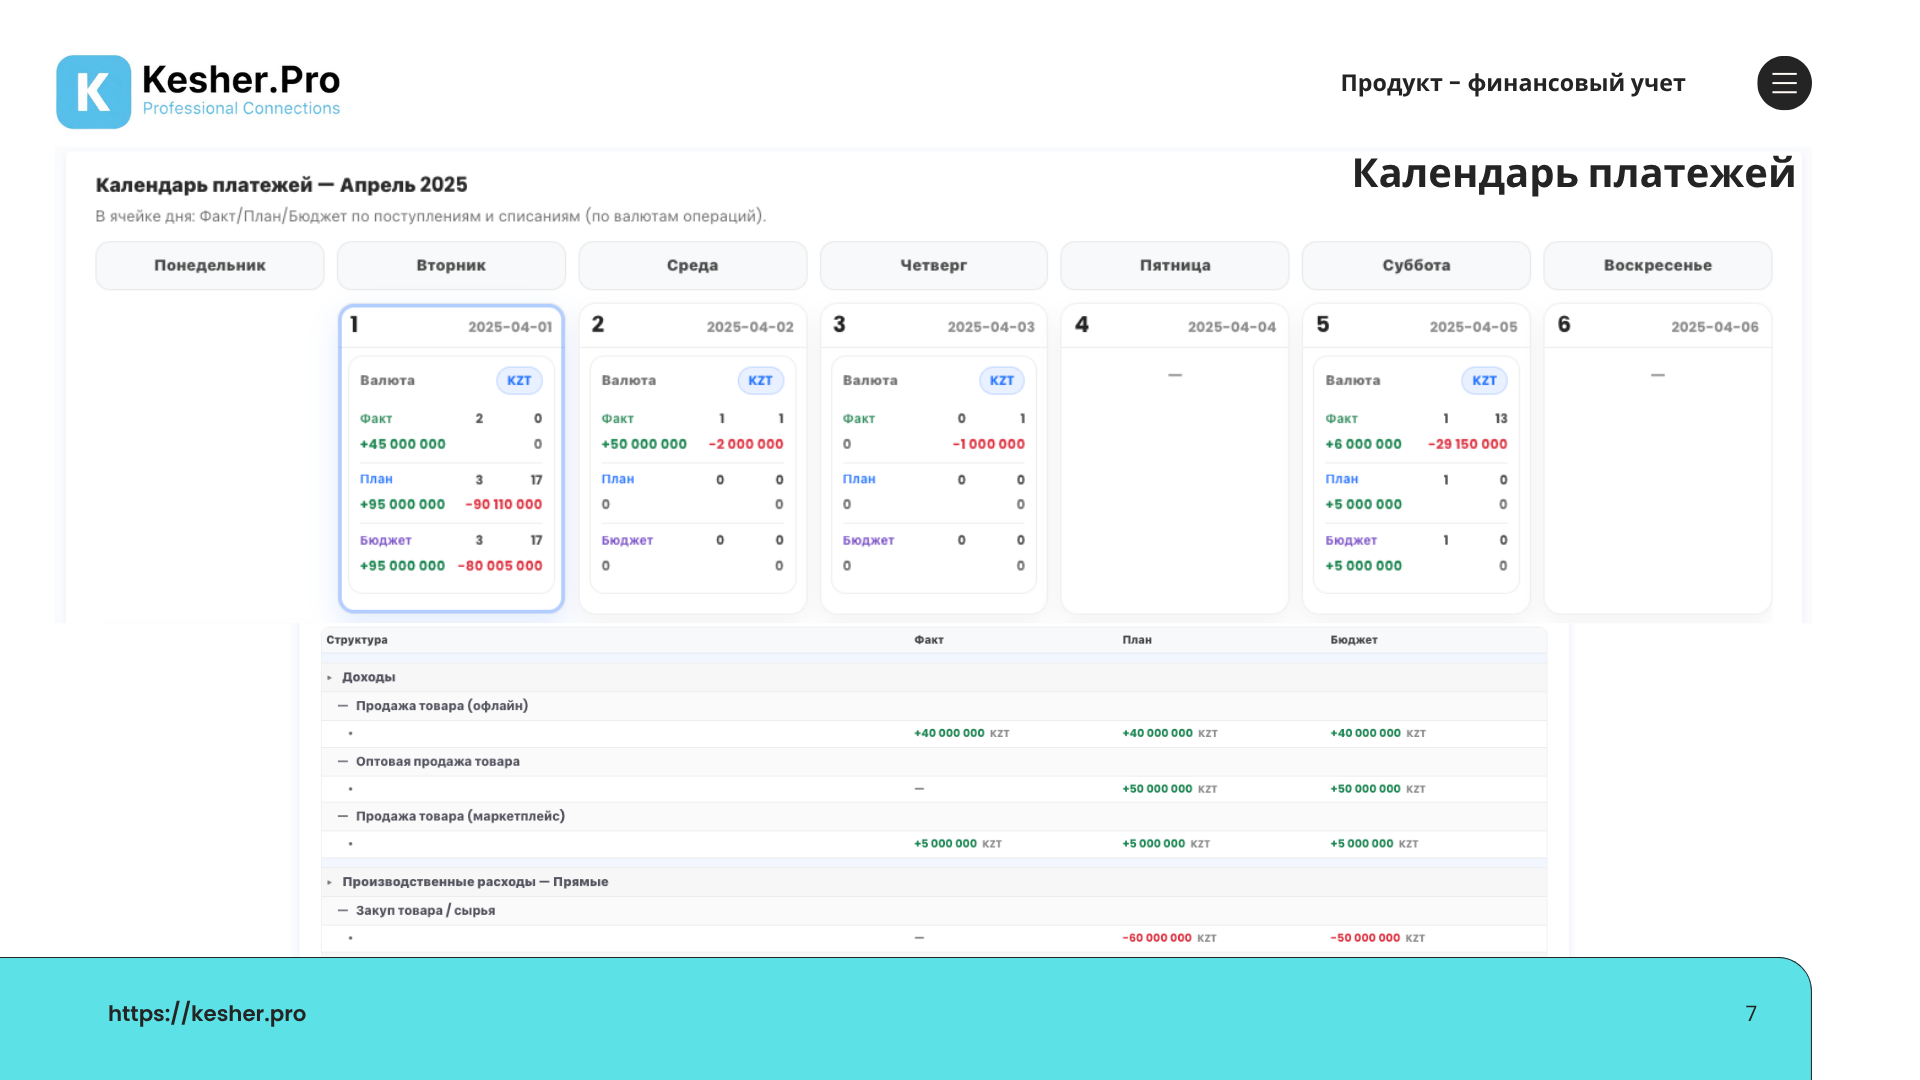This screenshot has height=1080, width=1920.
Task: Click the -2 000 000 fact amount
Action: click(746, 444)
